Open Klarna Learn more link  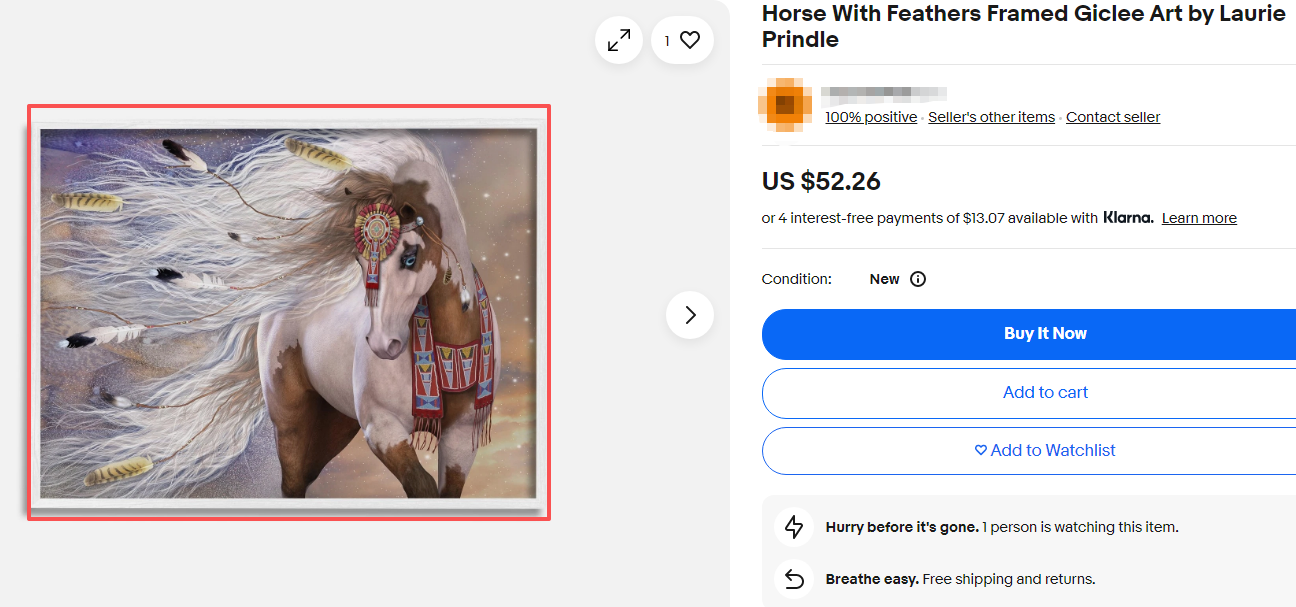(x=1199, y=218)
